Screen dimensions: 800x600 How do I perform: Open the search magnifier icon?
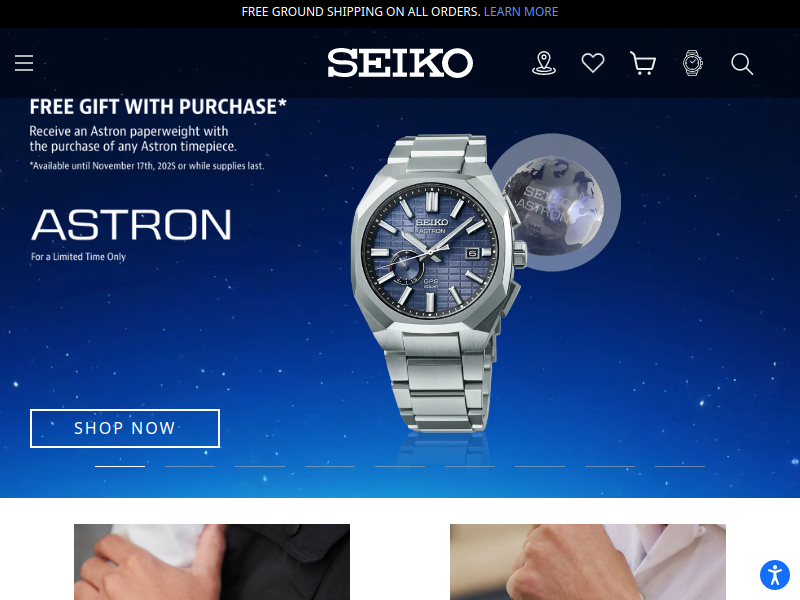pos(742,64)
